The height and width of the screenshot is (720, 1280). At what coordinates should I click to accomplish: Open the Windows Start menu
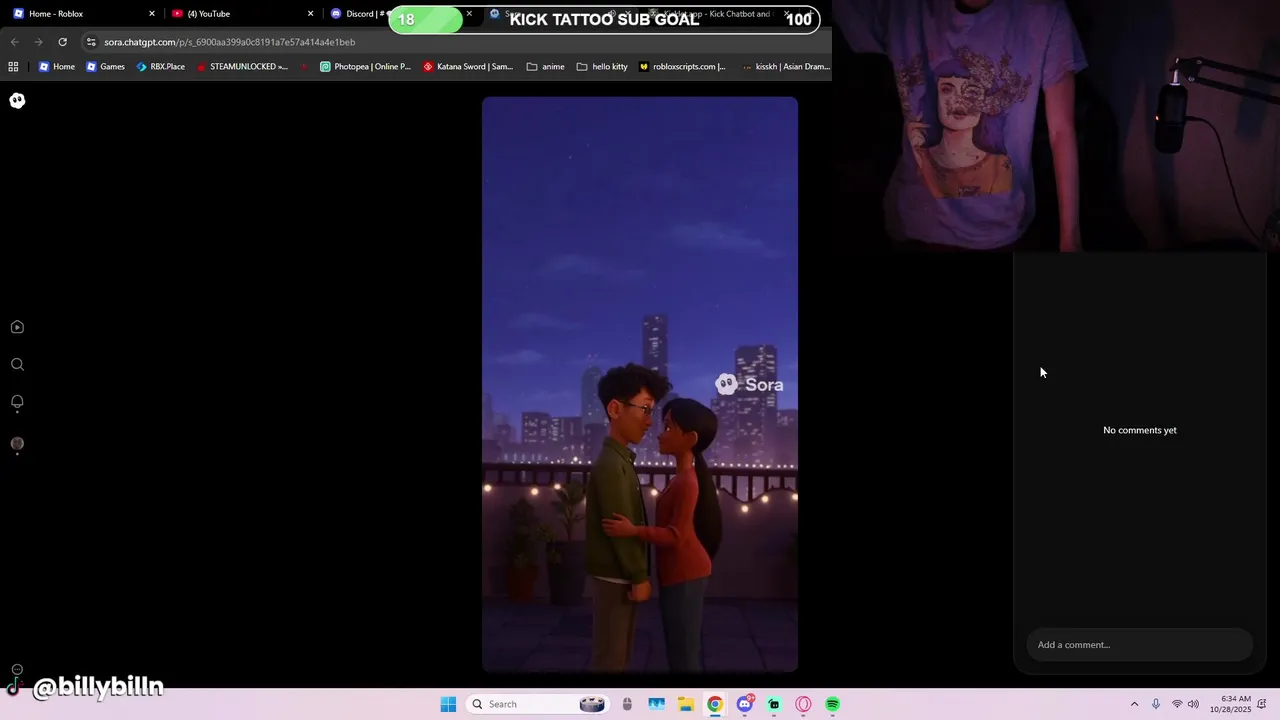point(448,704)
